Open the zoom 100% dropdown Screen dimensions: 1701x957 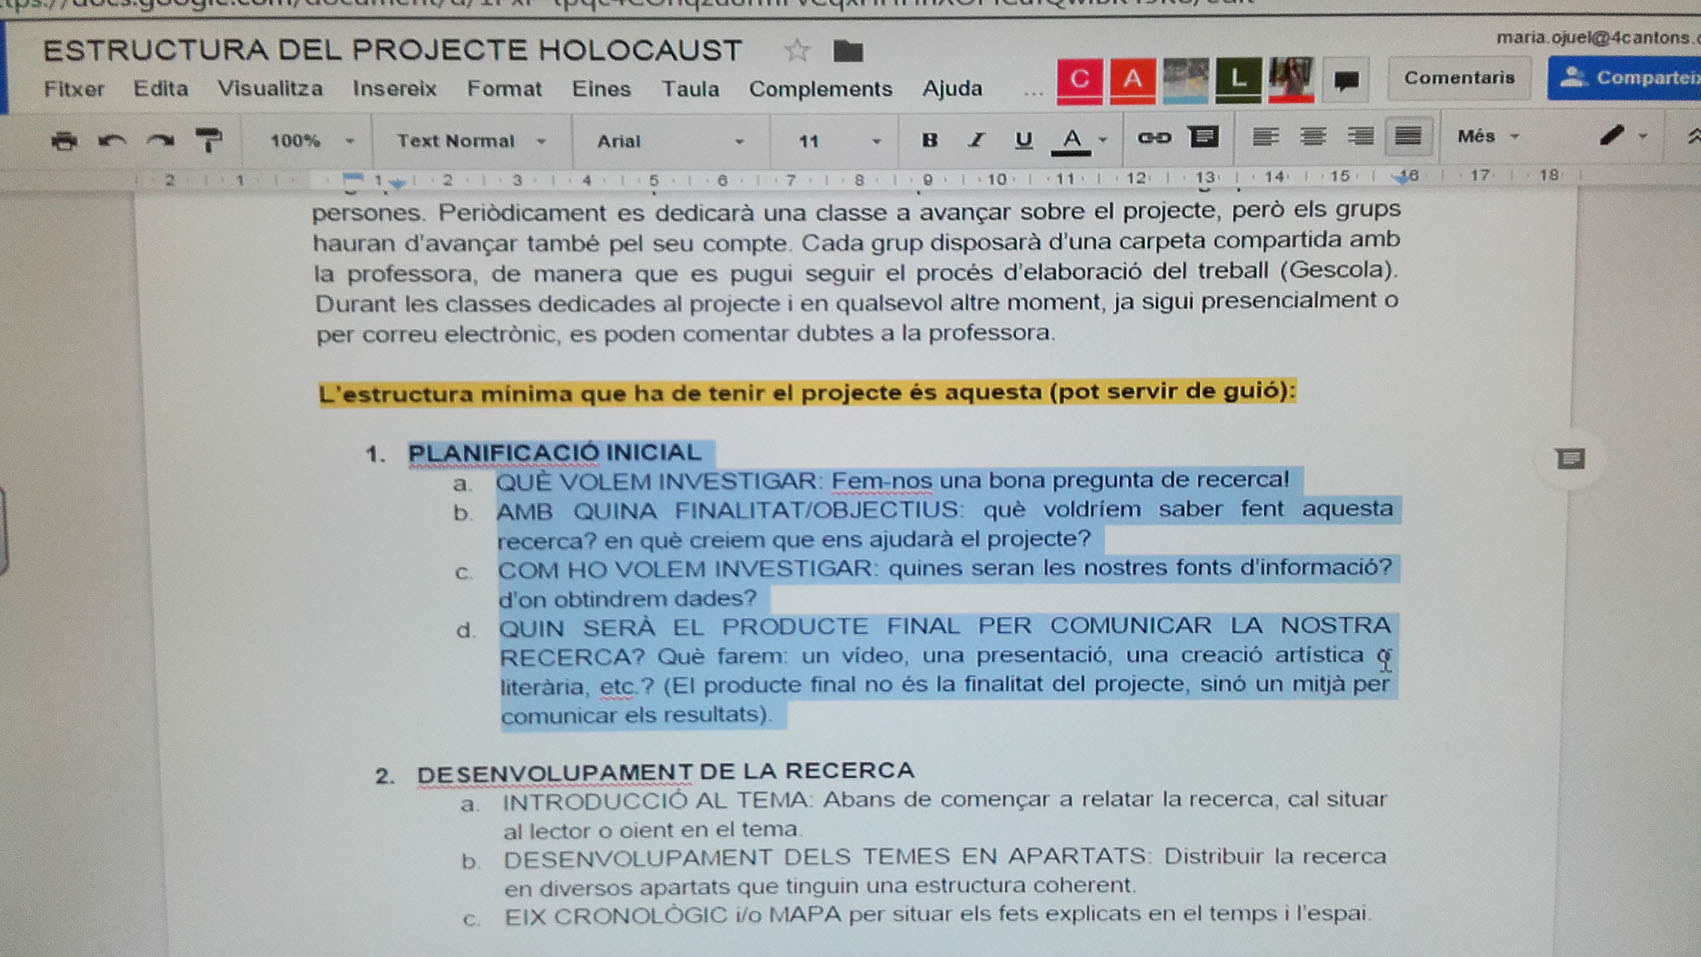[x=311, y=141]
